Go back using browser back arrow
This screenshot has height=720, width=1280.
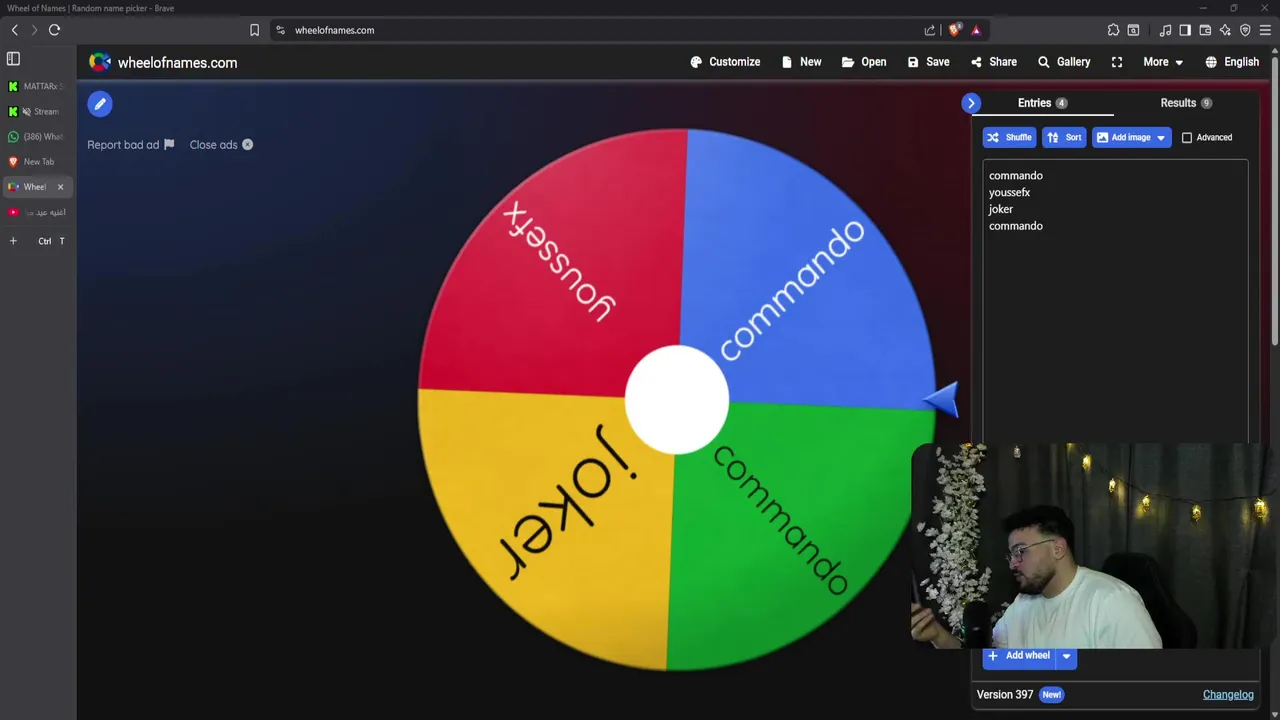15,30
